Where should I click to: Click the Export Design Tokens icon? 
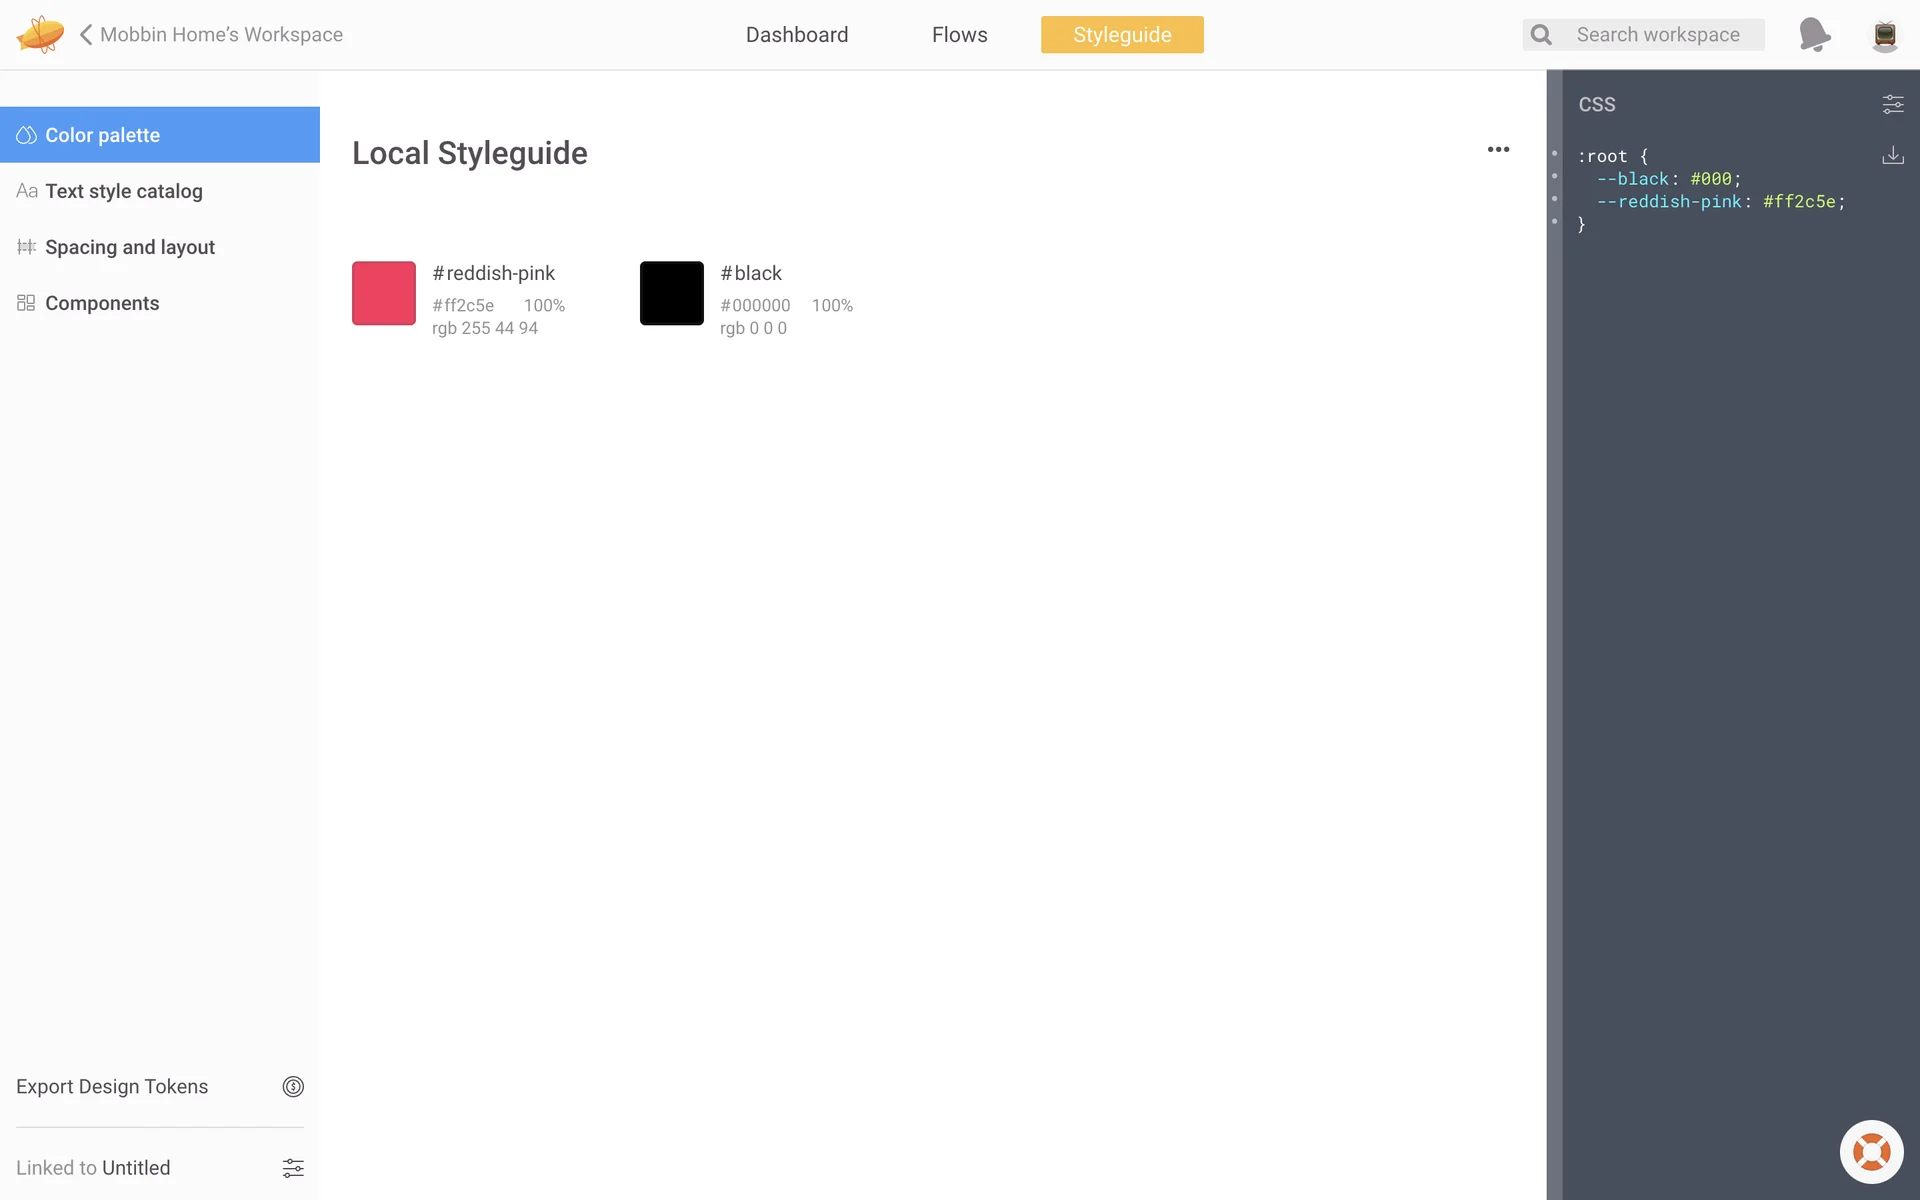(293, 1086)
